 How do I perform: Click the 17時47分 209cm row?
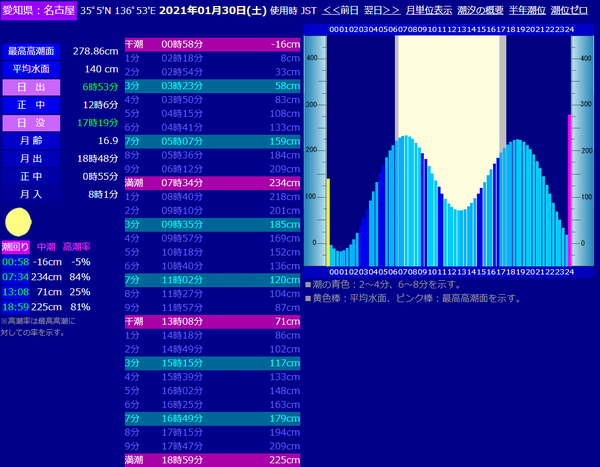click(212, 446)
